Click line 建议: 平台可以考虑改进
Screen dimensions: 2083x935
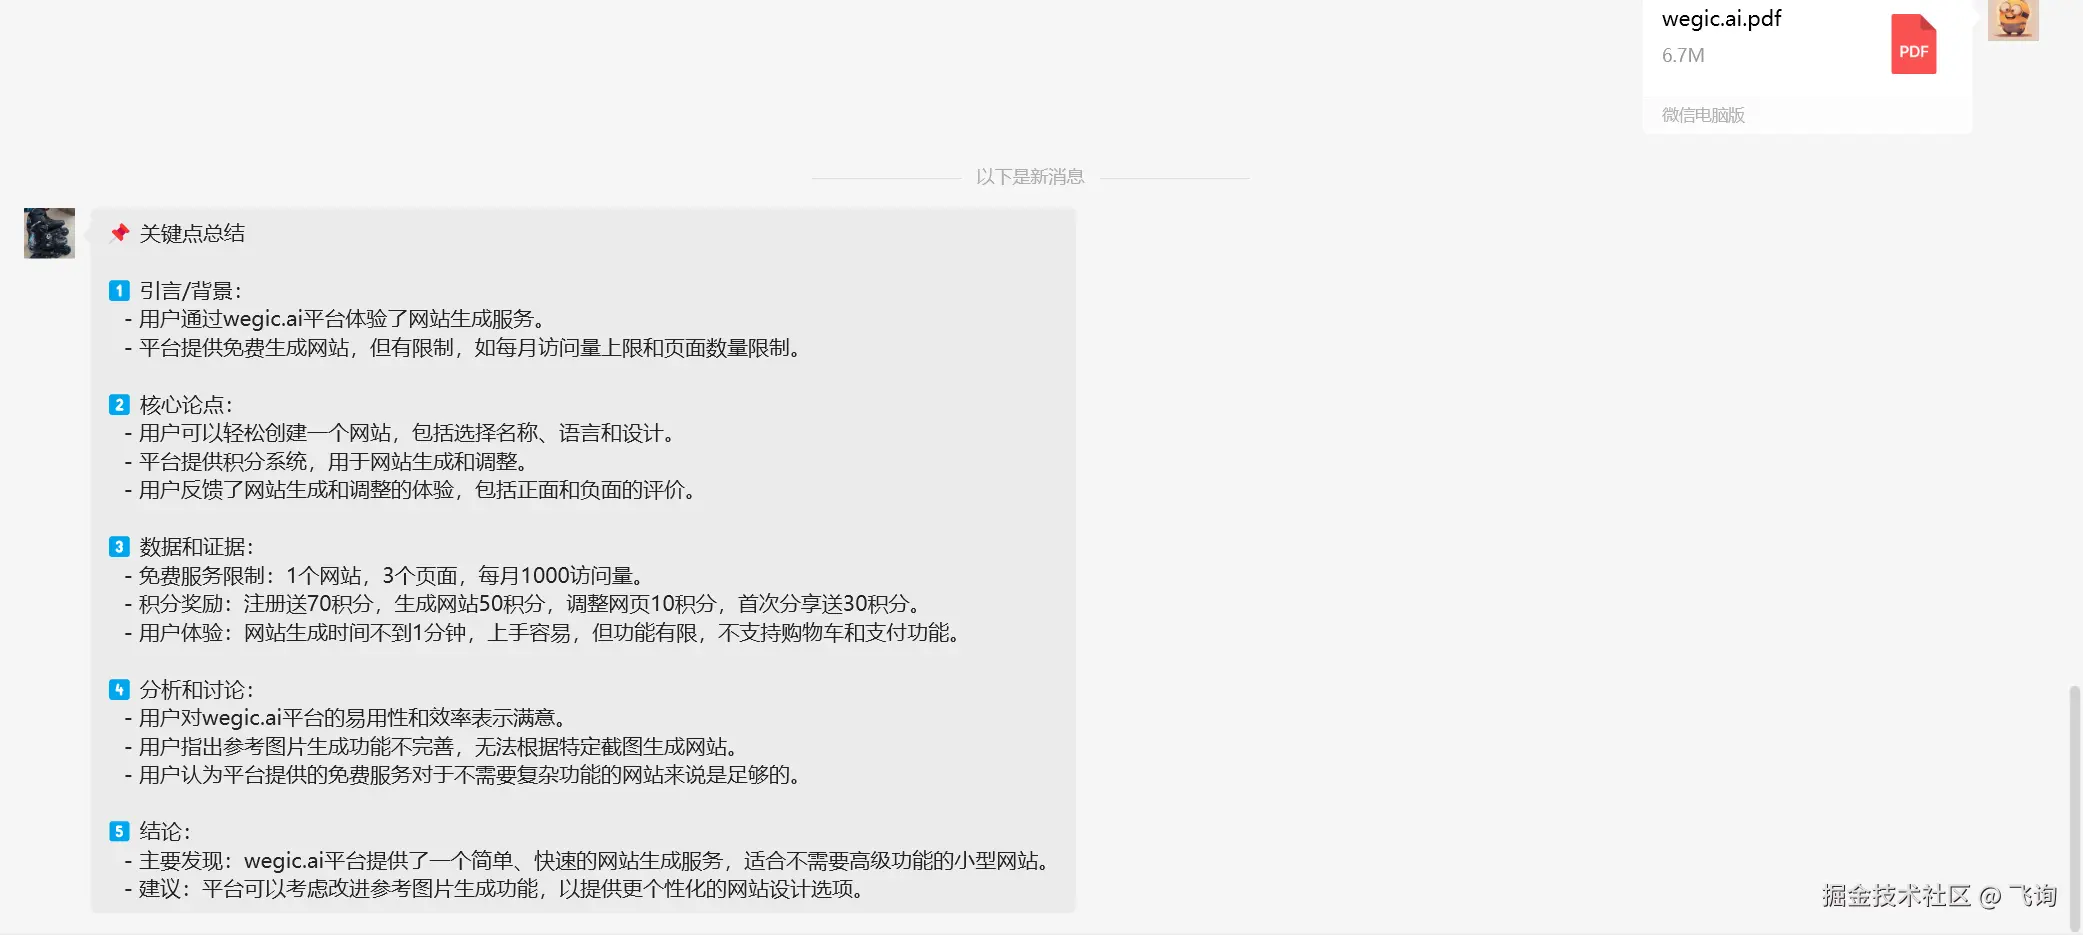pyautogui.click(x=496, y=889)
